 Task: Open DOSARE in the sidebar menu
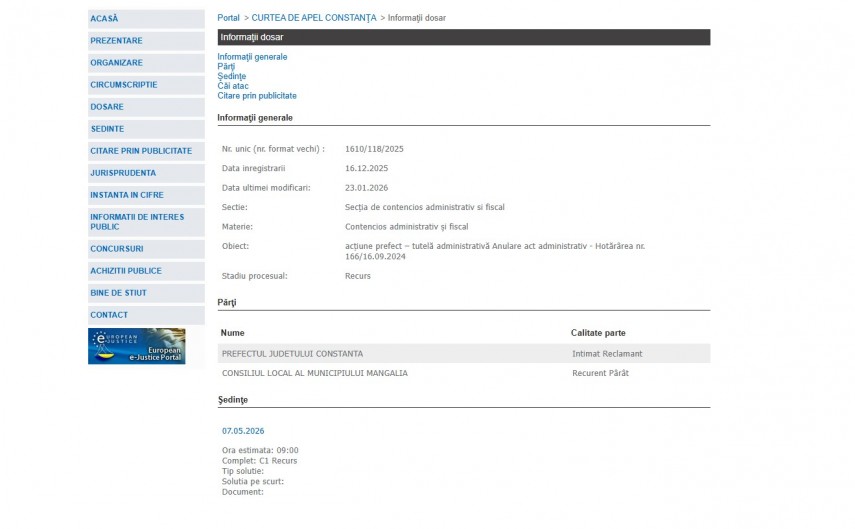click(x=107, y=107)
